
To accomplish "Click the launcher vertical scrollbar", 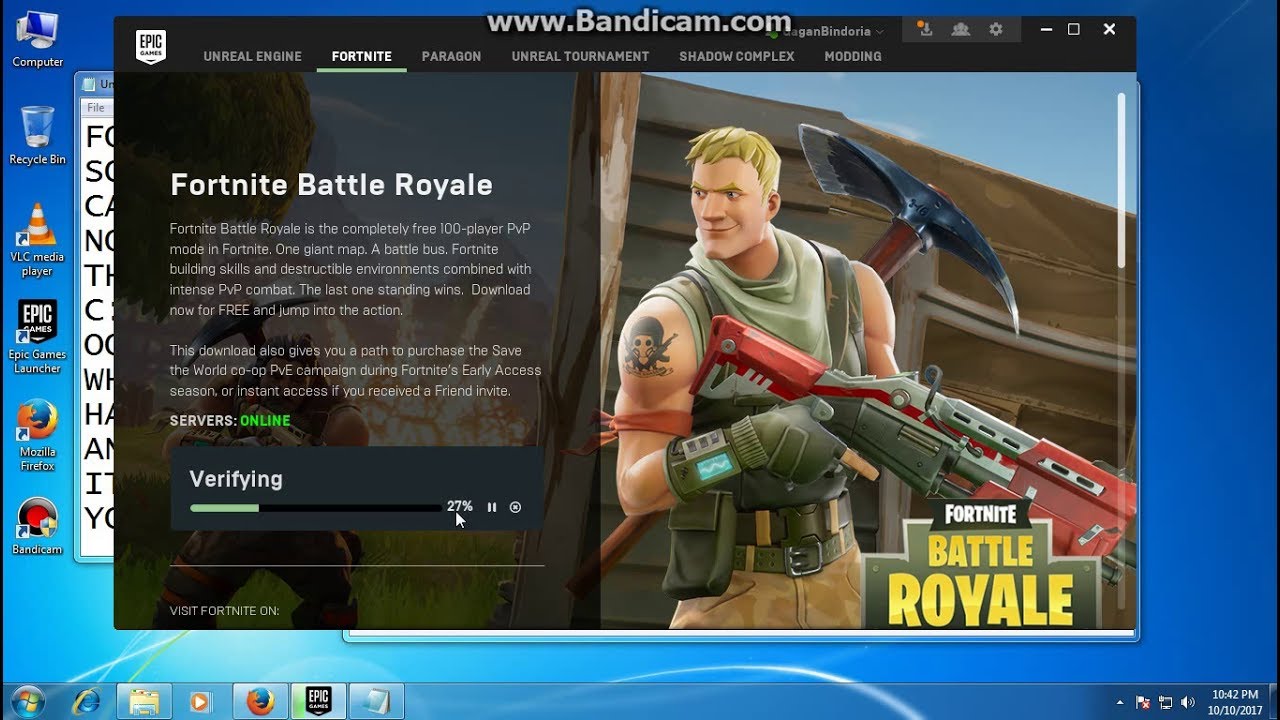I will tap(1122, 180).
